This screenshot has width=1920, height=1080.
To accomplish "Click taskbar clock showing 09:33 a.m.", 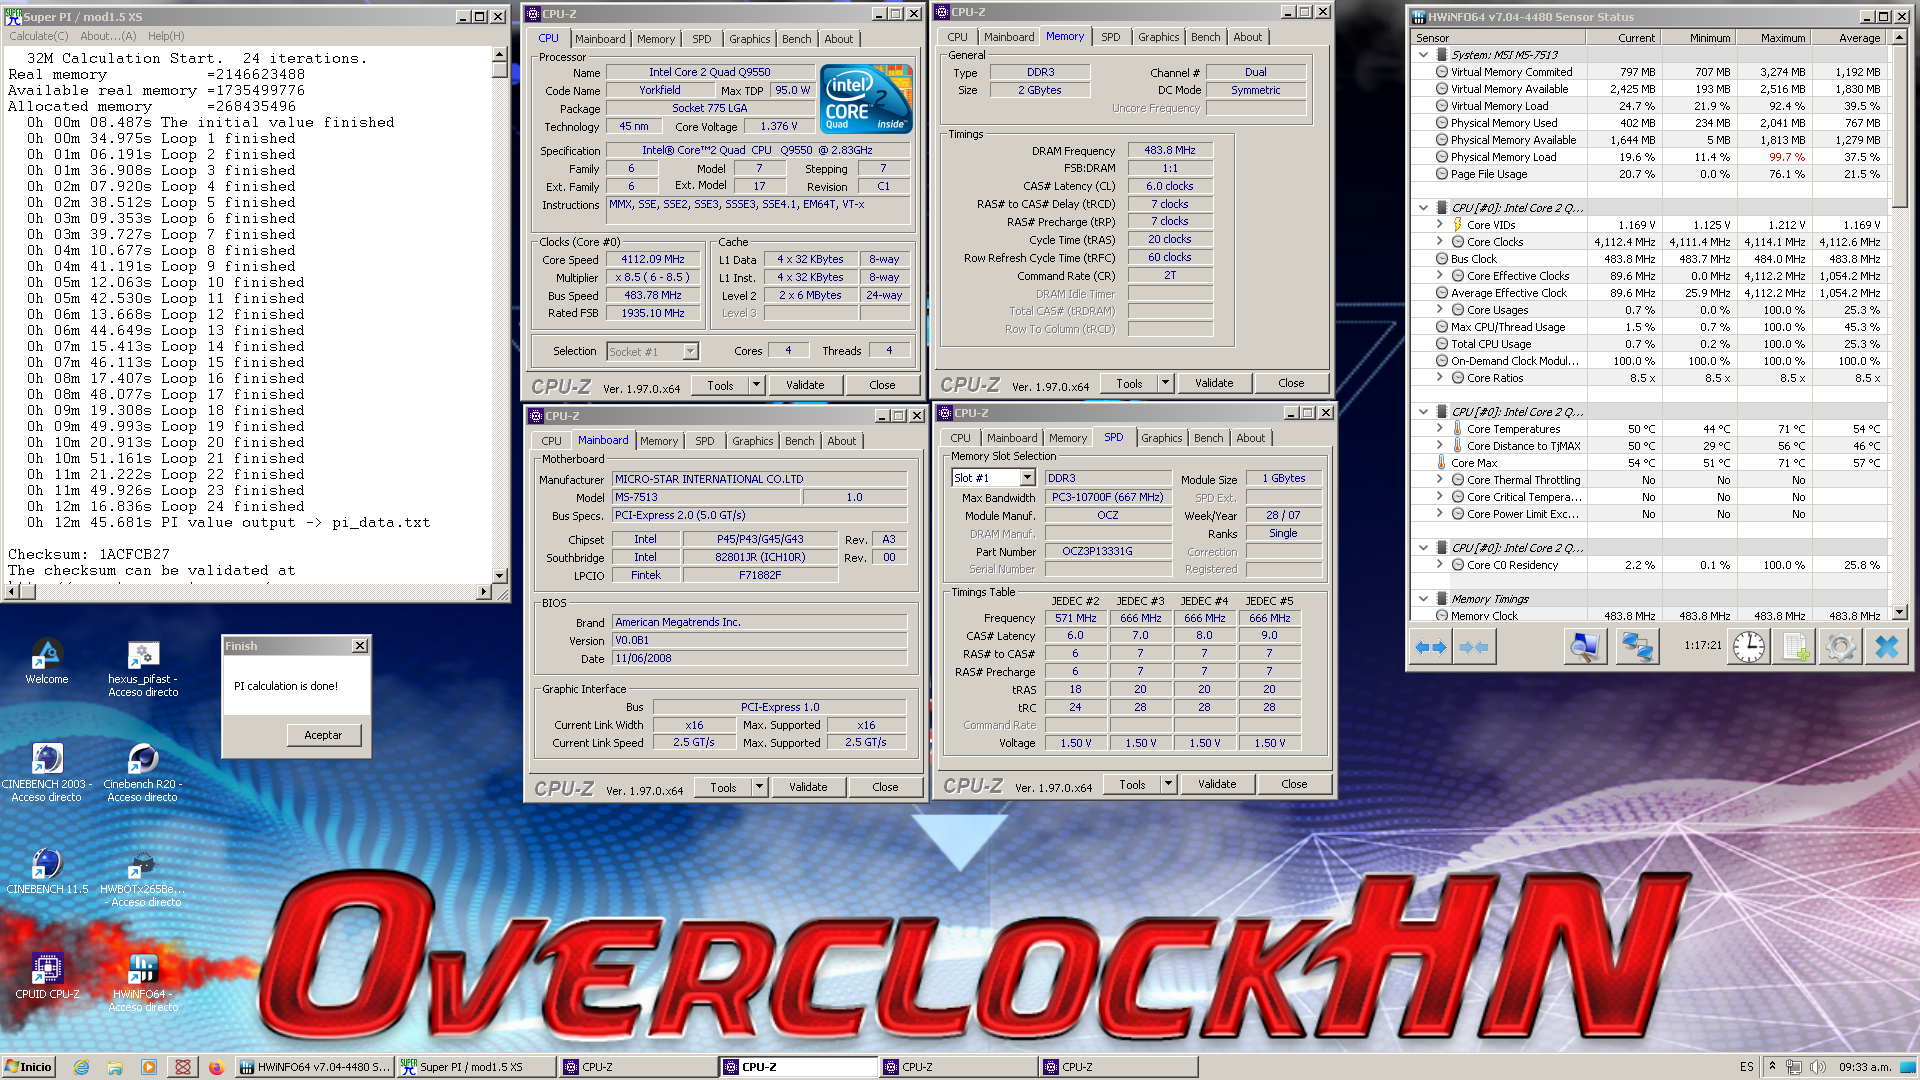I will click(1865, 1067).
